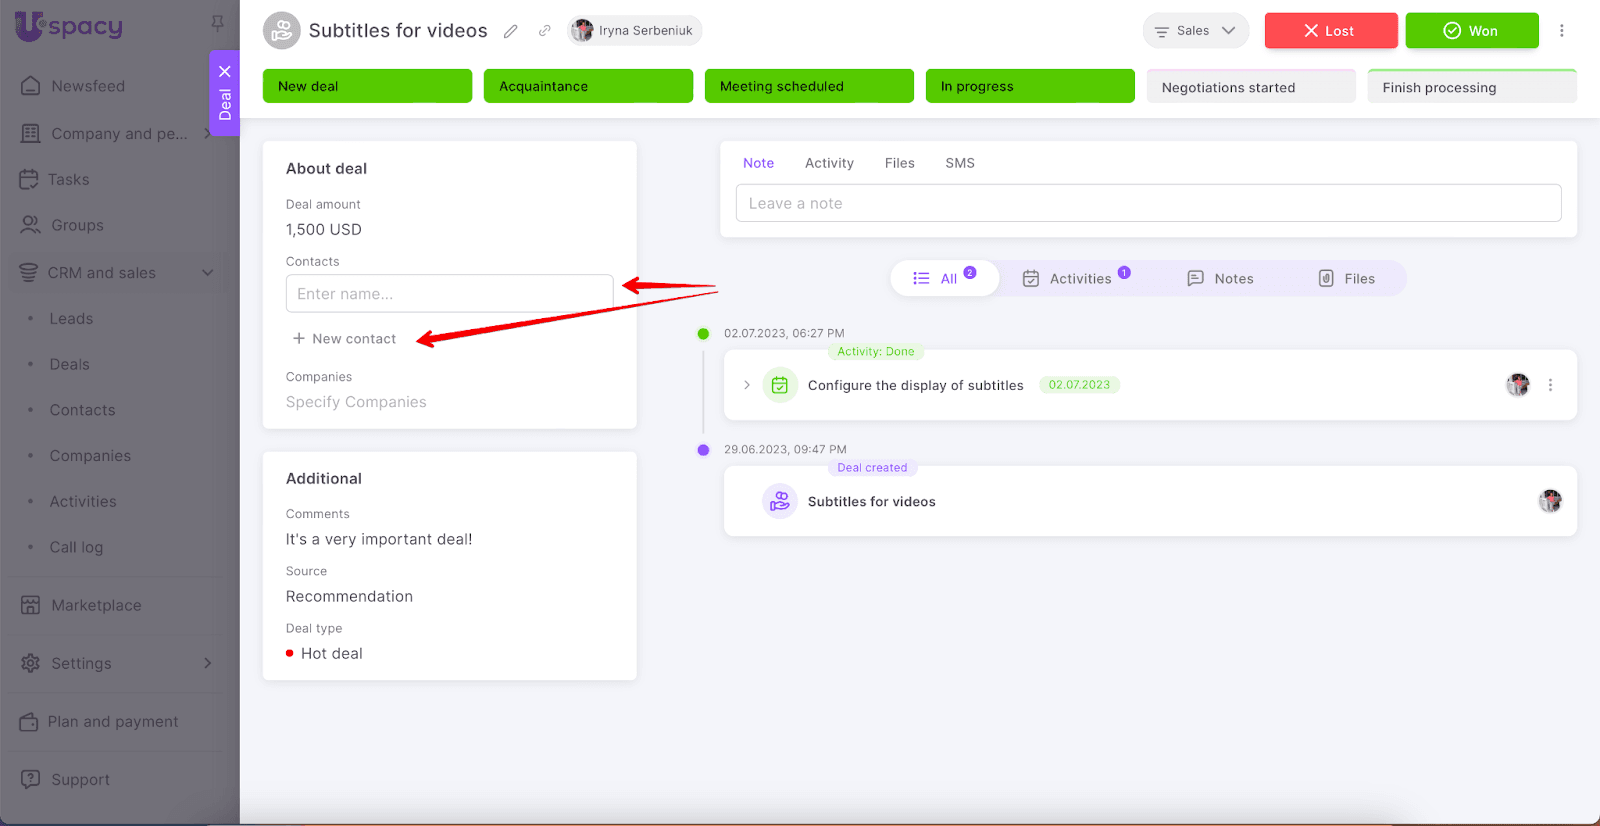
Task: Switch stage to Meeting scheduled
Action: [x=808, y=86]
